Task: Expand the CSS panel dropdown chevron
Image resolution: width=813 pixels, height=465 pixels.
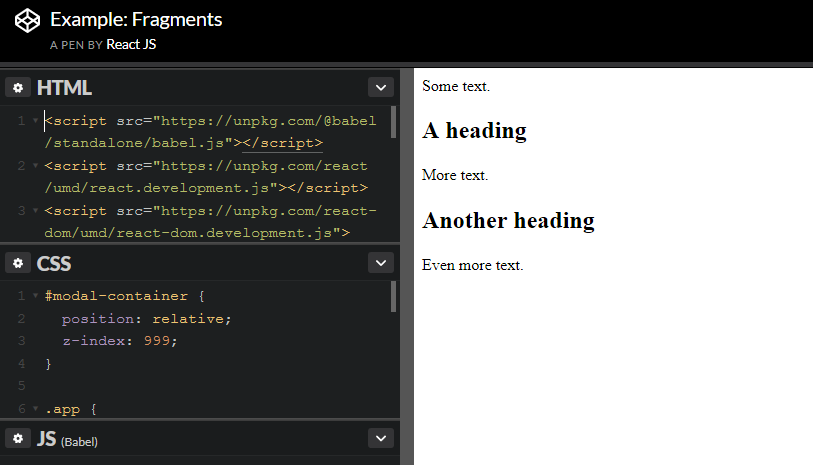Action: coord(381,263)
